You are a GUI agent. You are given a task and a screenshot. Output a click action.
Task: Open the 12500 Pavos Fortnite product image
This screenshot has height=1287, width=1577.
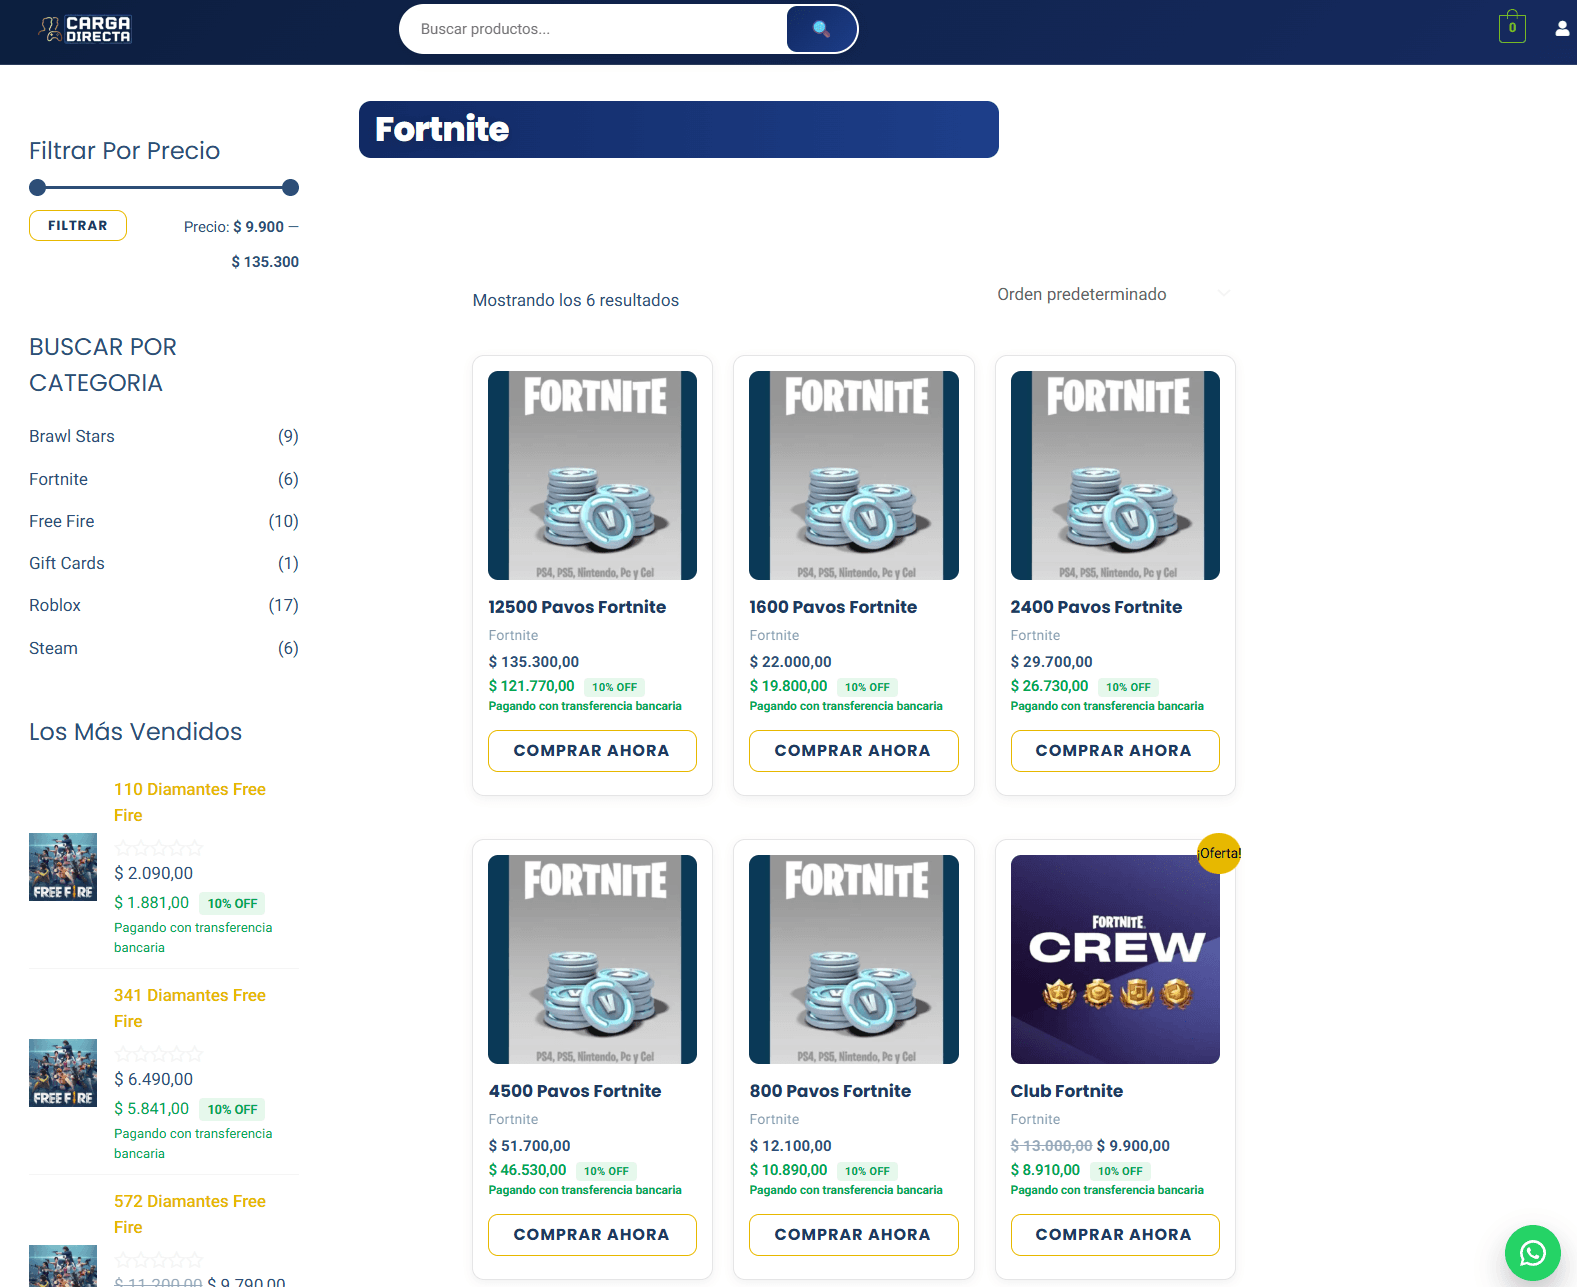(x=592, y=475)
